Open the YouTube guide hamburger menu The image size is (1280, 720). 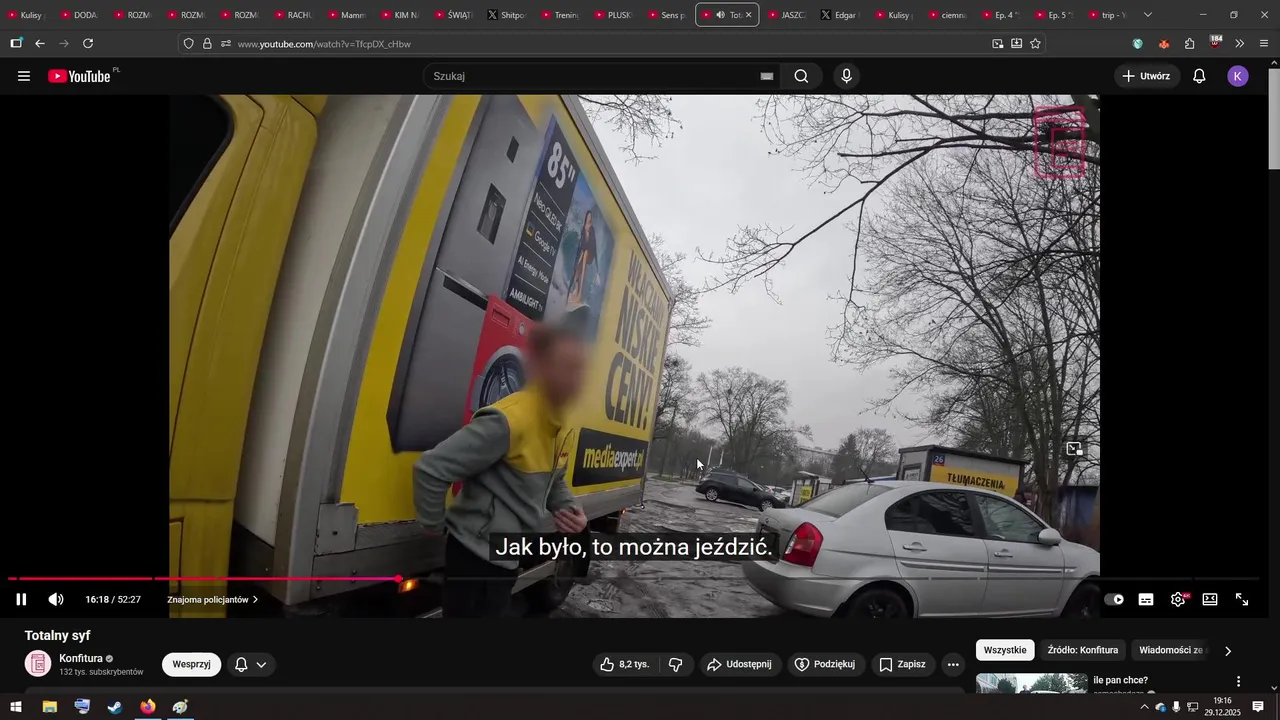coord(24,76)
